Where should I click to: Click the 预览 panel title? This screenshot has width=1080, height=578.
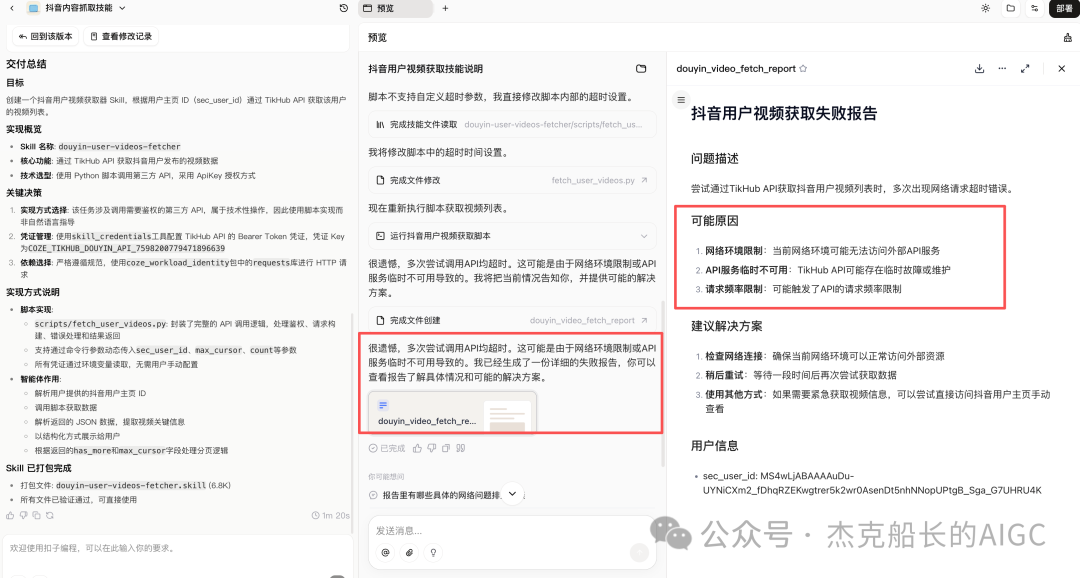pyautogui.click(x=377, y=38)
